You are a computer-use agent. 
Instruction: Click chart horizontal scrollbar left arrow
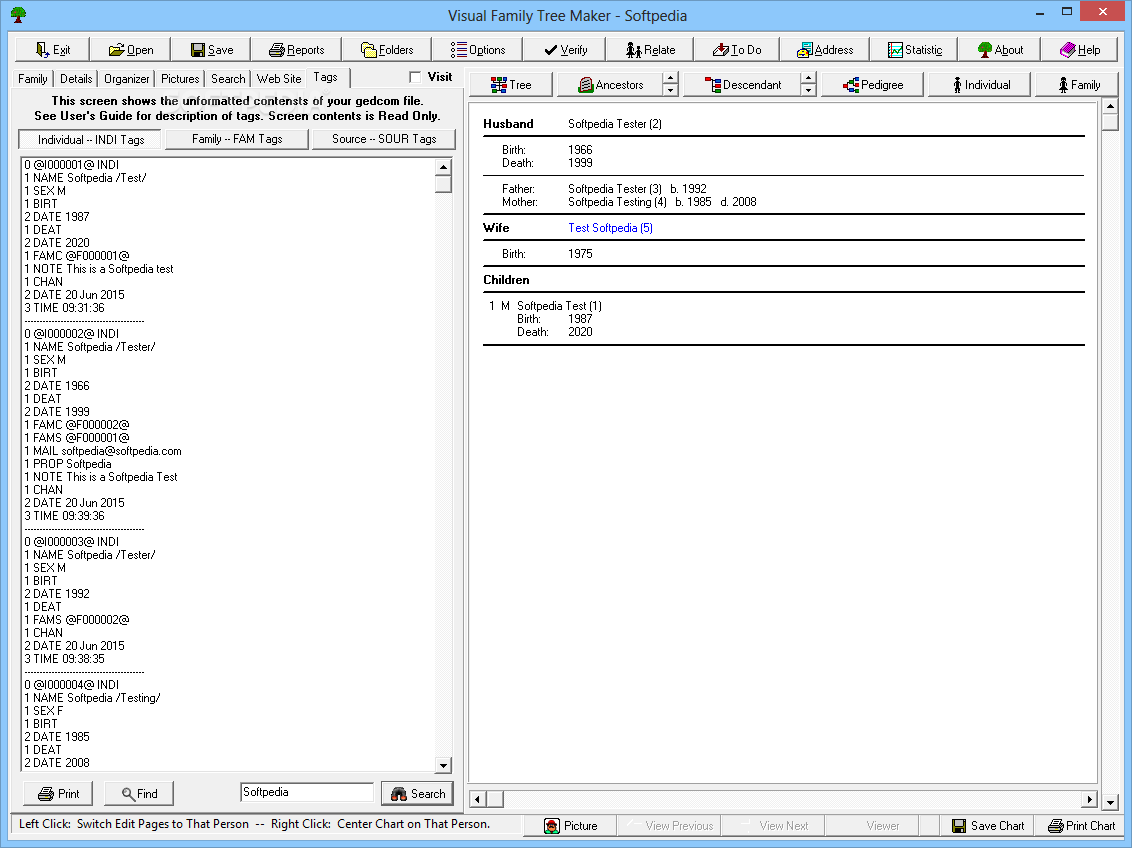tap(477, 799)
